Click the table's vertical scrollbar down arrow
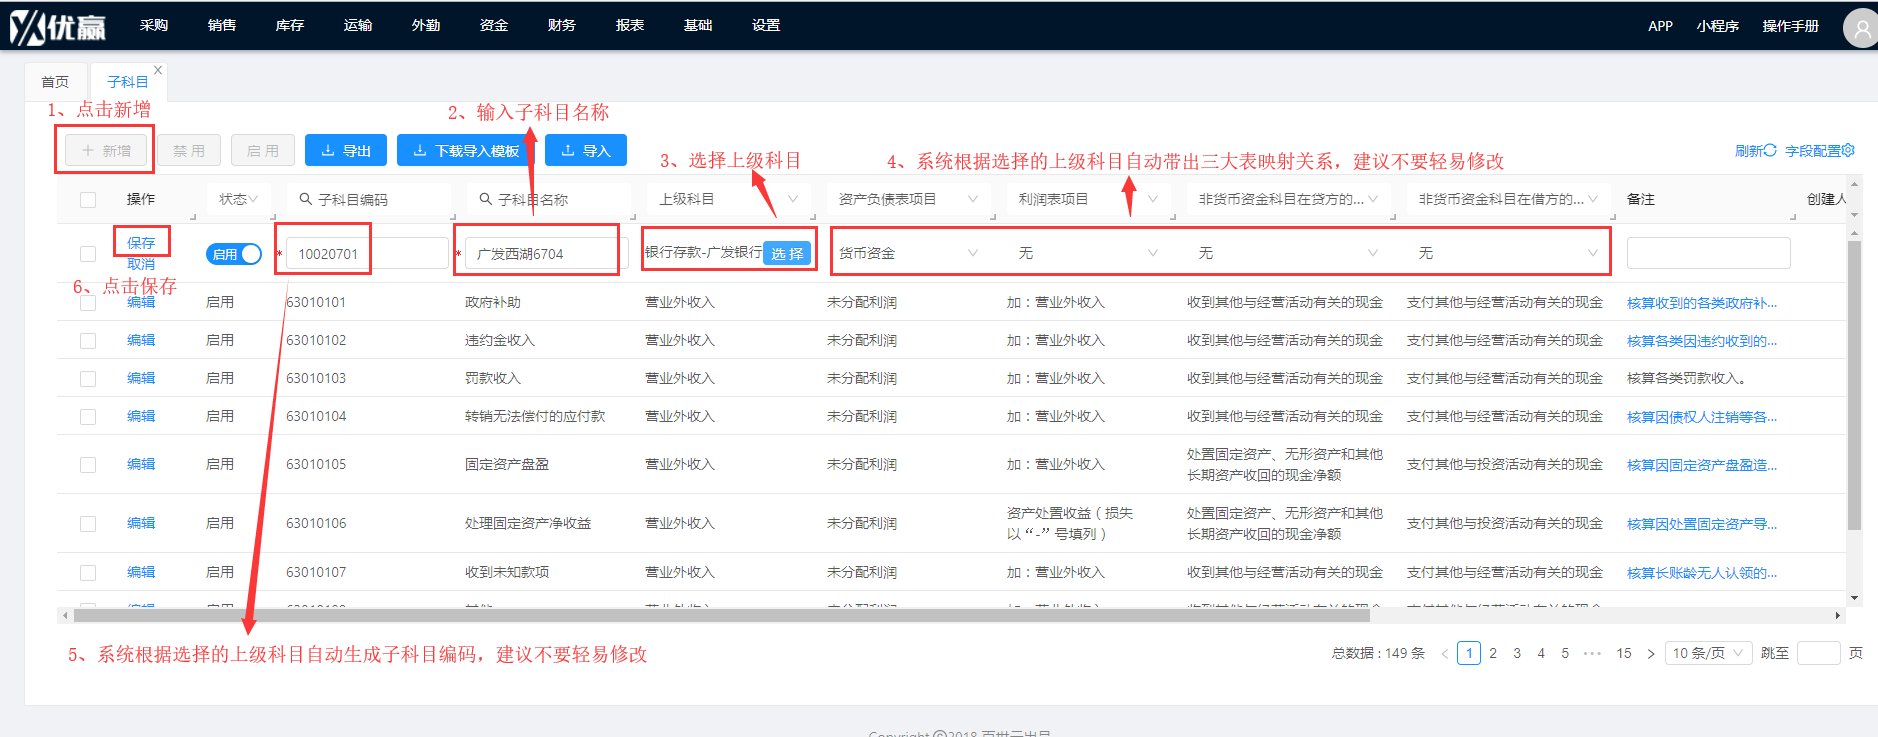 tap(1855, 598)
